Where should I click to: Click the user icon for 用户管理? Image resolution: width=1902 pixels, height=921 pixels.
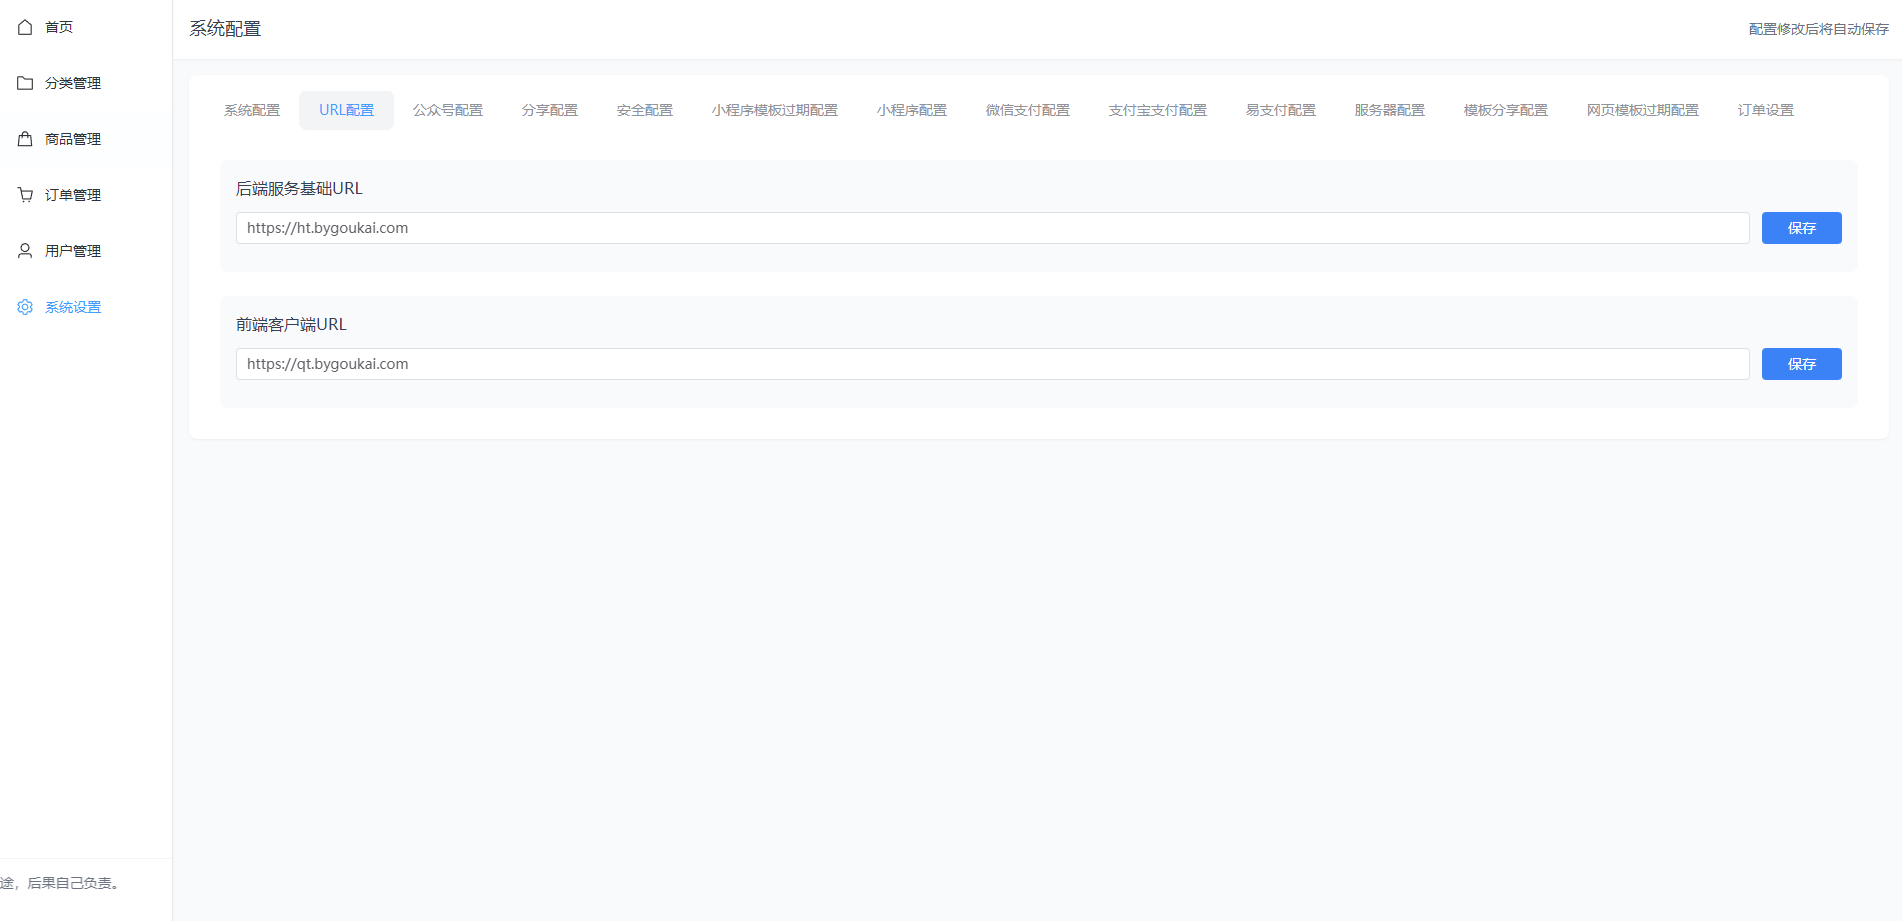click(x=25, y=251)
